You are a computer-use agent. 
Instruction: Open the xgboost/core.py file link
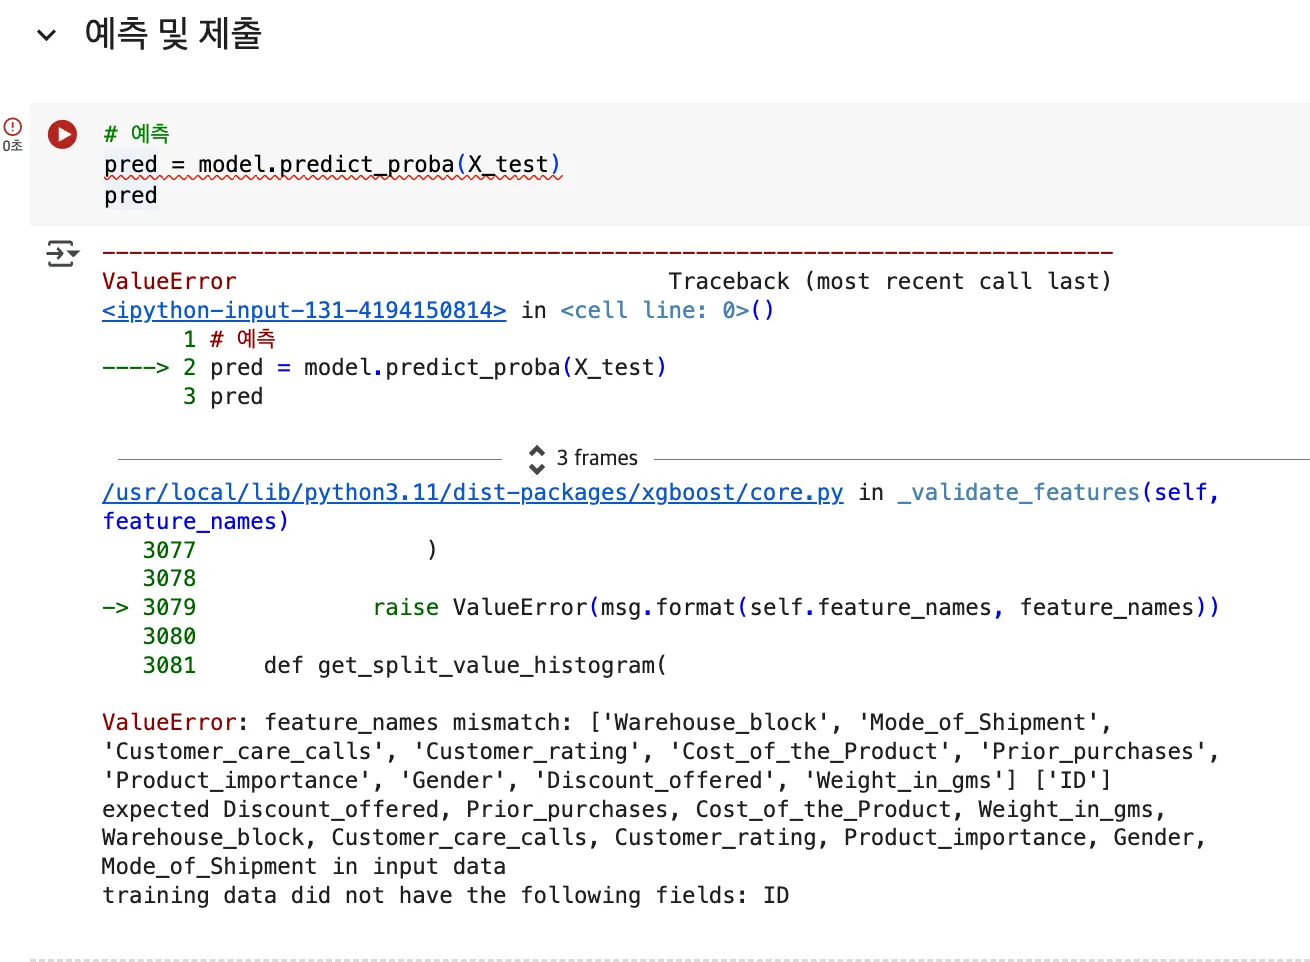point(472,492)
